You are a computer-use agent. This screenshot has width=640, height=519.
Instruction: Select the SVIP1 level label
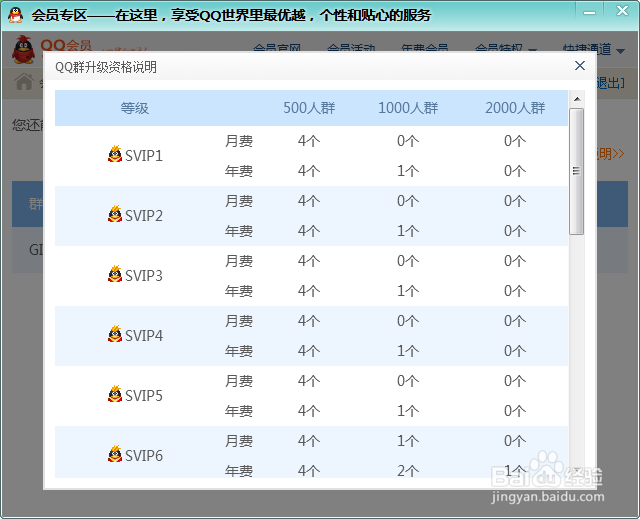(x=144, y=155)
